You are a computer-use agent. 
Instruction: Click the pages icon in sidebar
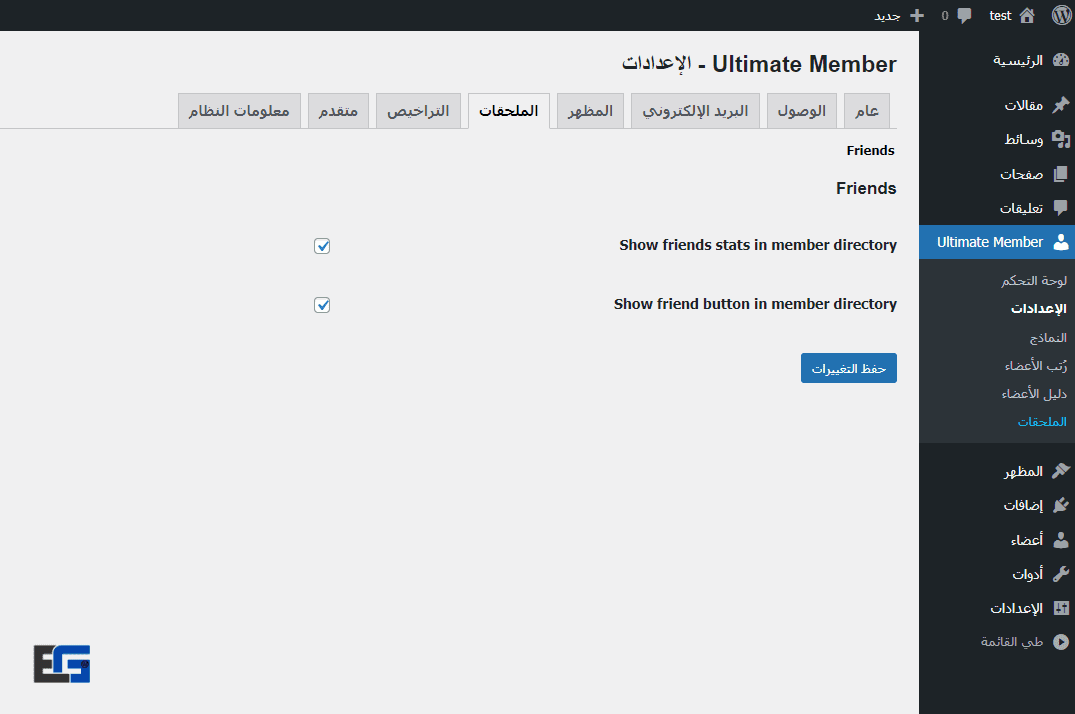pos(1060,174)
